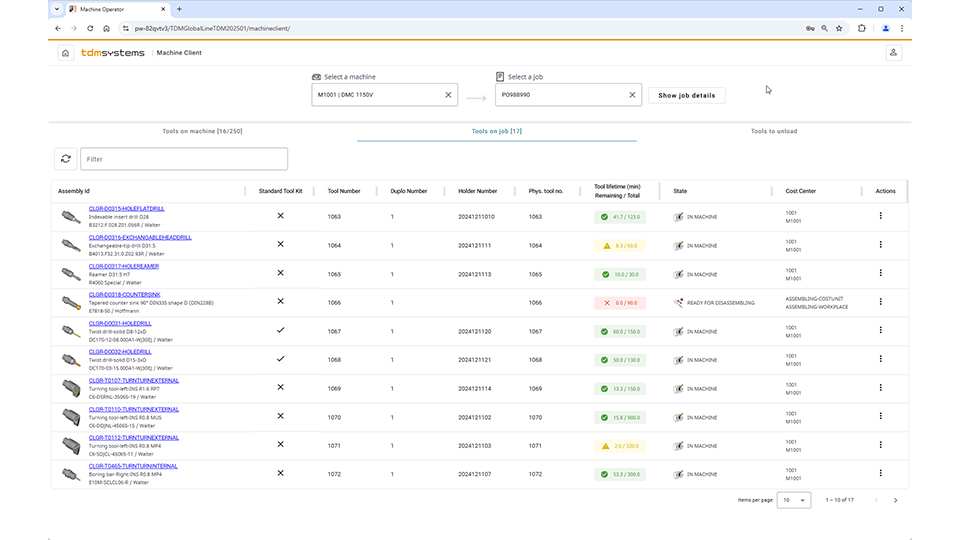Switch to Tools on machine tab
The width and height of the screenshot is (960, 540).
coord(202,131)
